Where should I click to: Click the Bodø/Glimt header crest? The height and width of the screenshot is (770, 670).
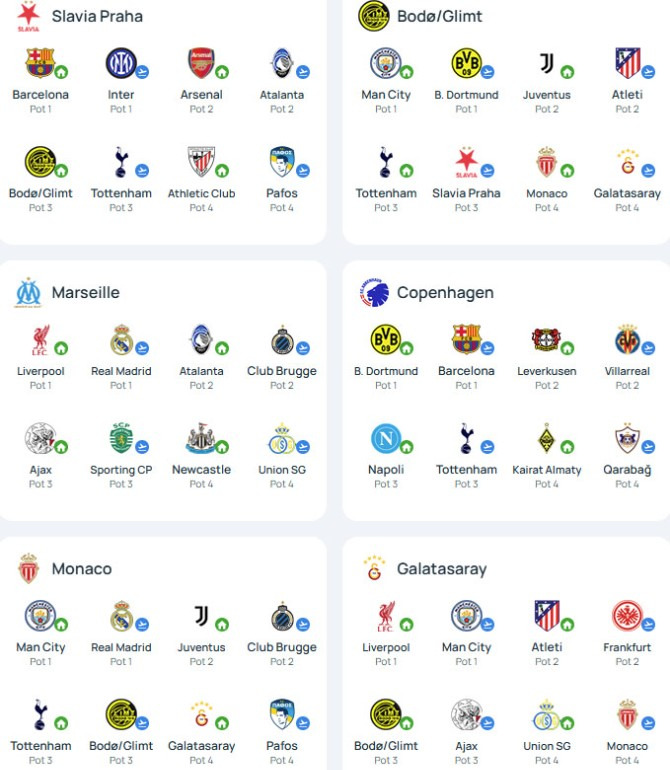click(x=374, y=16)
